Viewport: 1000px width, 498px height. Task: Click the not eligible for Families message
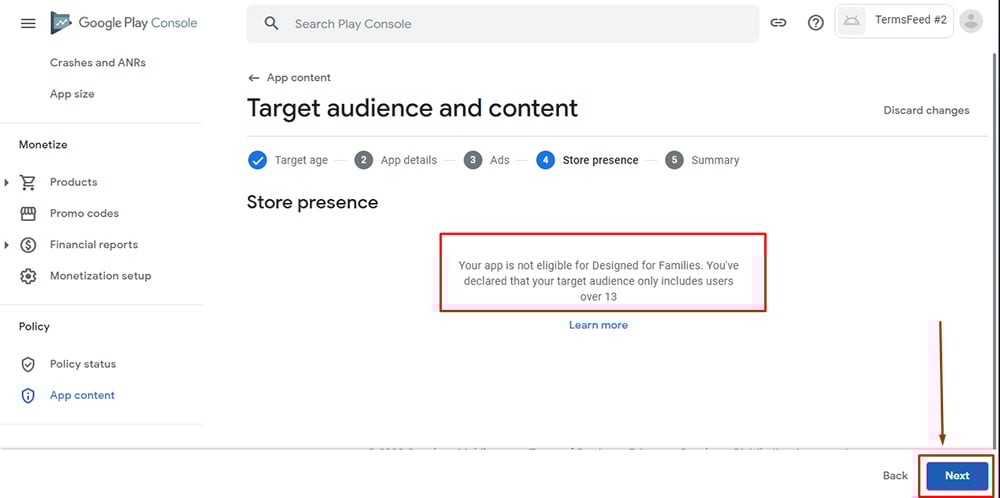point(598,281)
